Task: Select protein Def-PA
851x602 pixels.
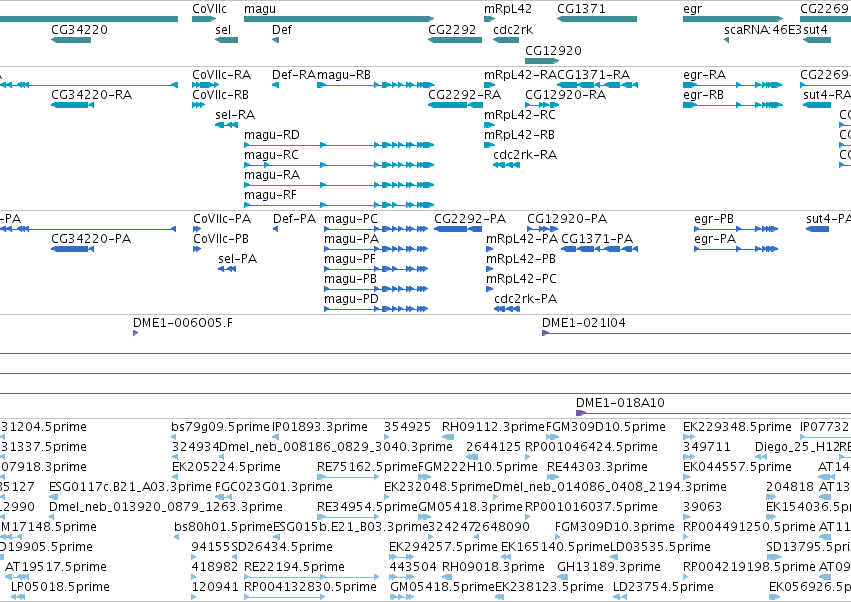Action: tap(295, 219)
